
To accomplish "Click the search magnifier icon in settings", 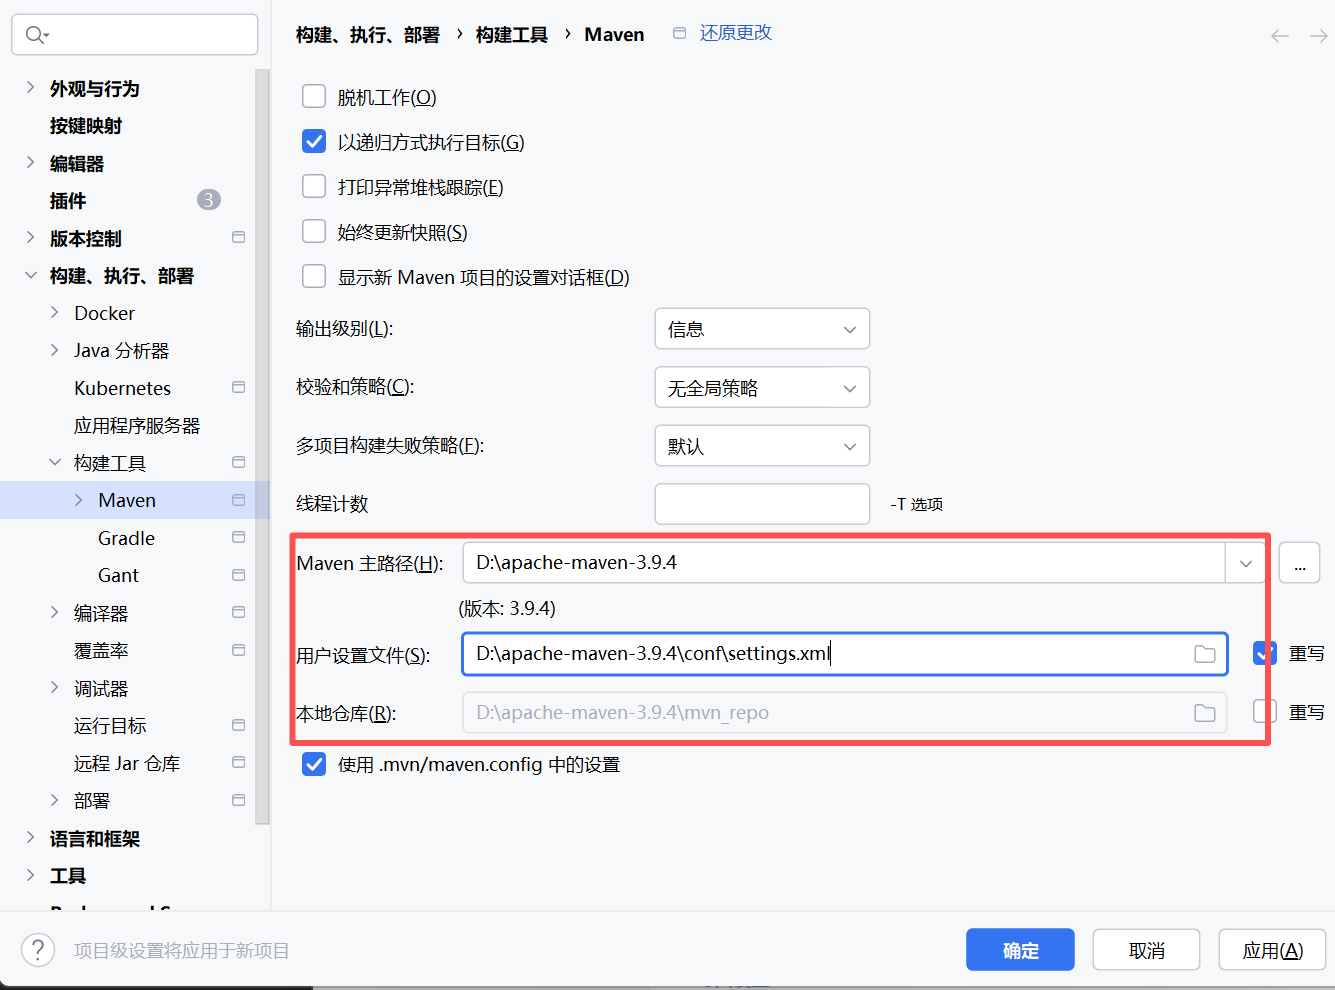I will click(x=36, y=35).
